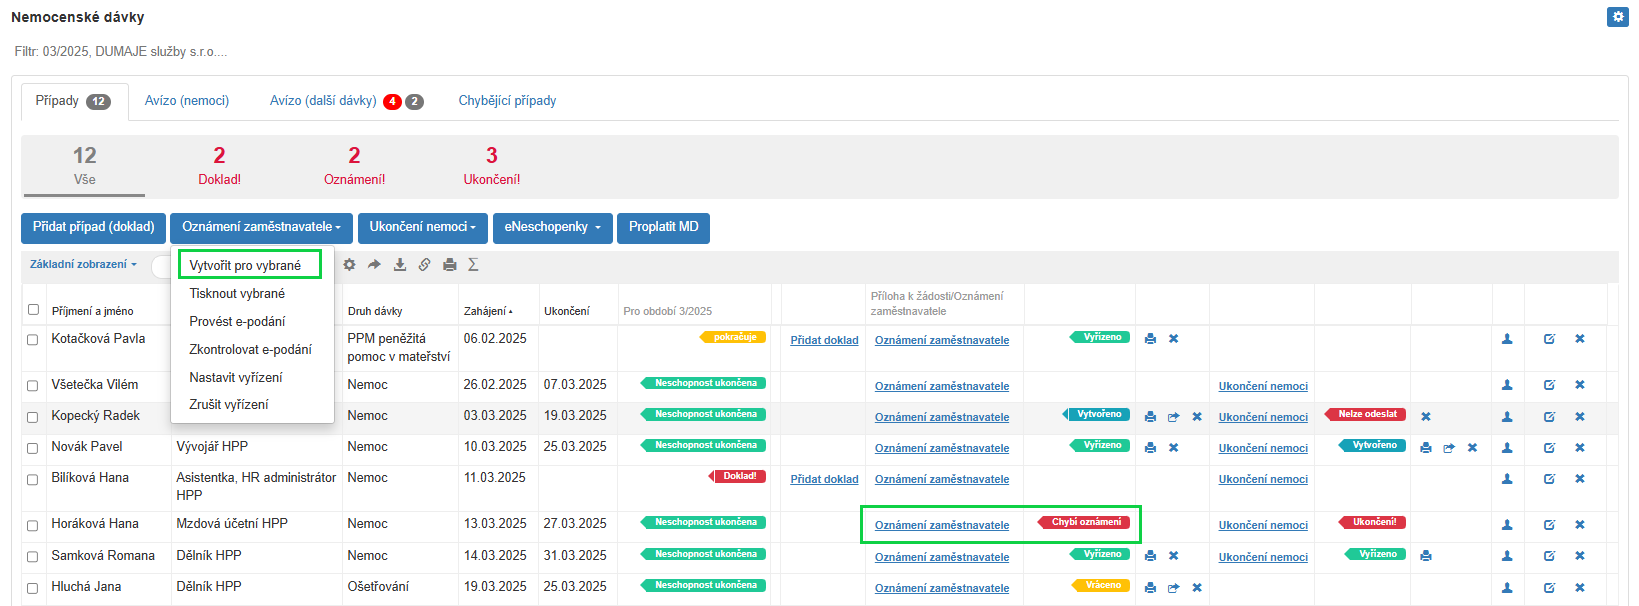Delete the case row of Samková Romana

pyautogui.click(x=1580, y=556)
